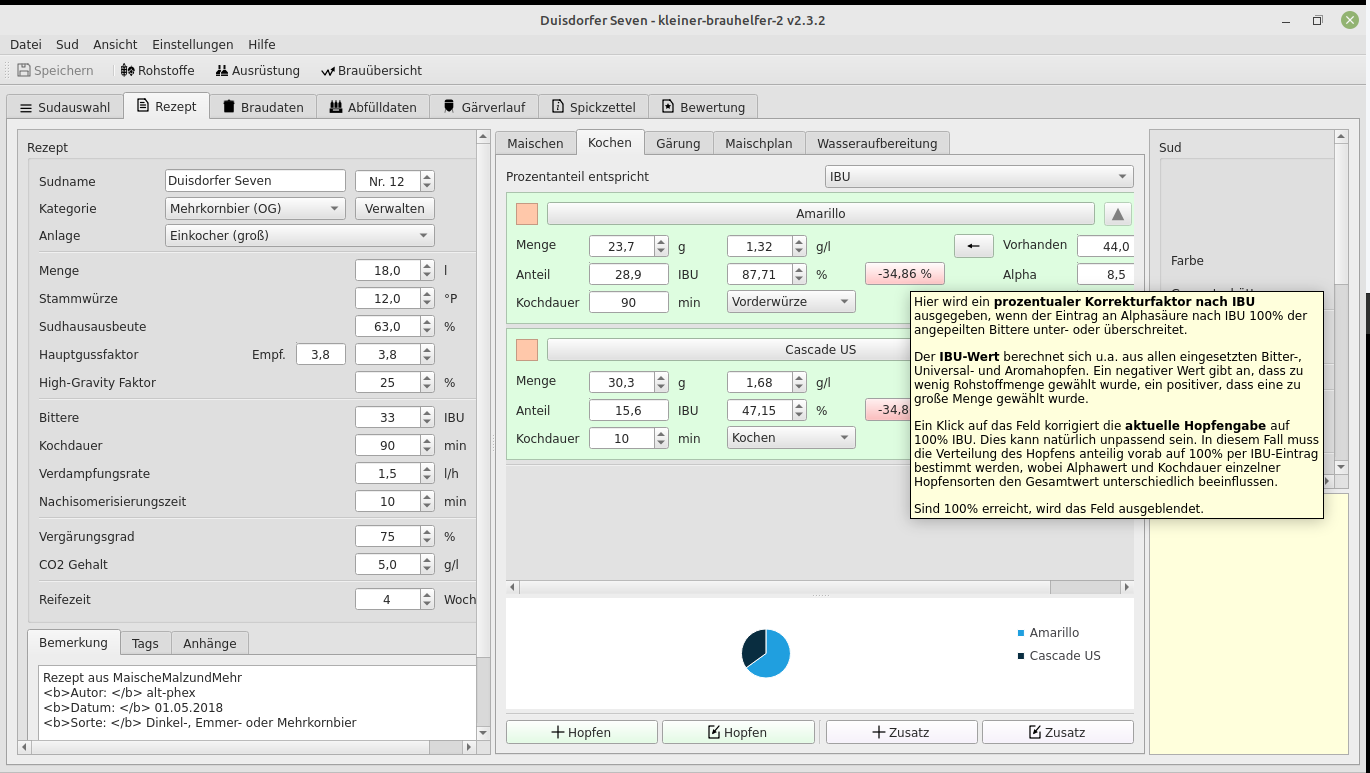Open the Ansicht menu
1370x773 pixels.
[x=115, y=44]
